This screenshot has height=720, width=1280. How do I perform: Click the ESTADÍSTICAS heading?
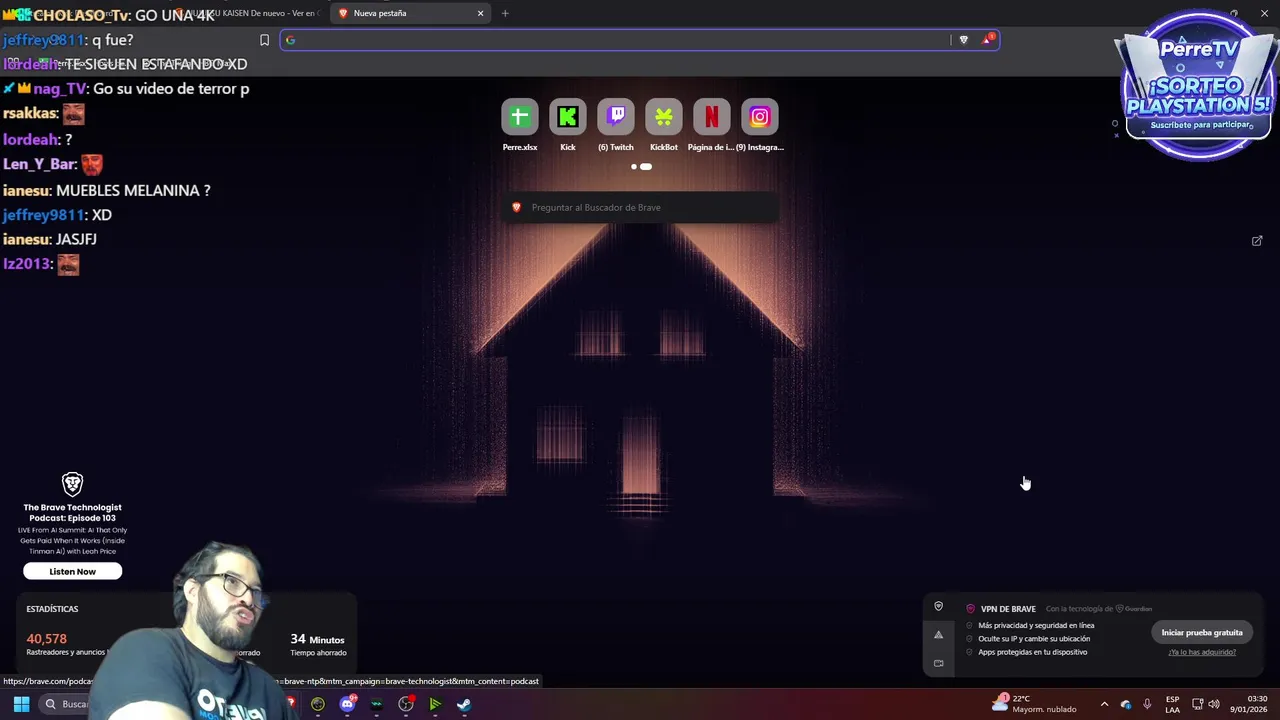52,609
